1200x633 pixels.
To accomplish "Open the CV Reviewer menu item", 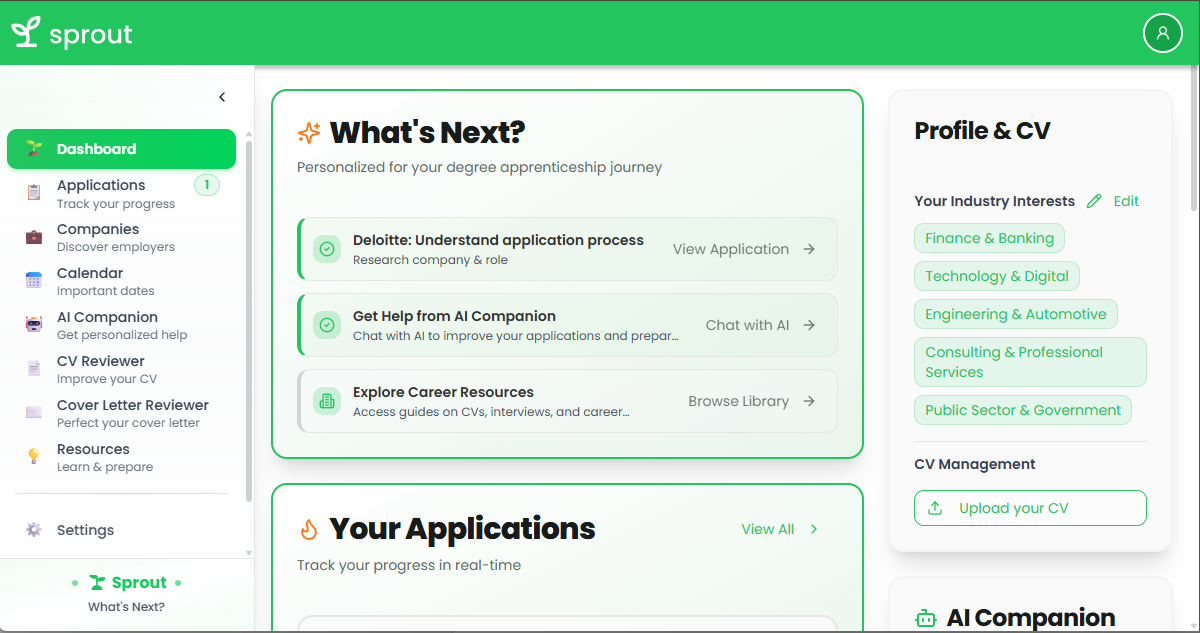I will (x=101, y=369).
